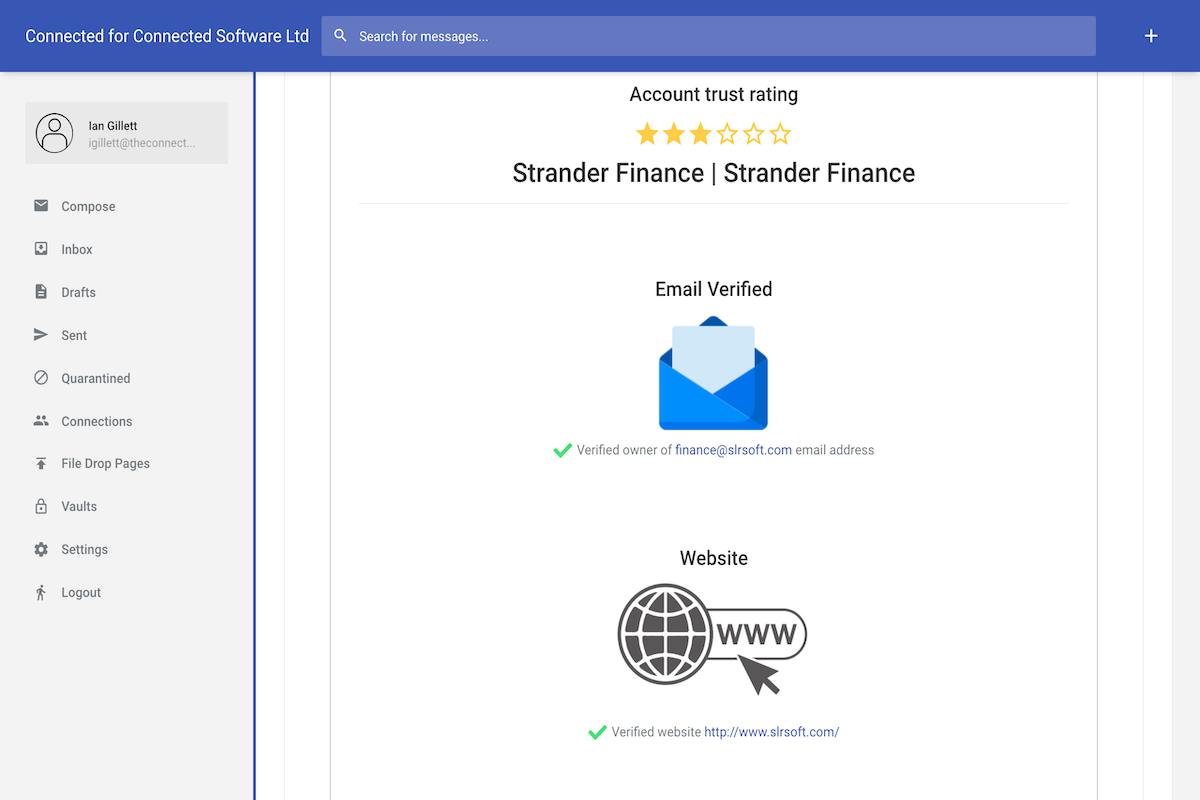1200x800 pixels.
Task: Click the third star in trust rating
Action: [700, 134]
